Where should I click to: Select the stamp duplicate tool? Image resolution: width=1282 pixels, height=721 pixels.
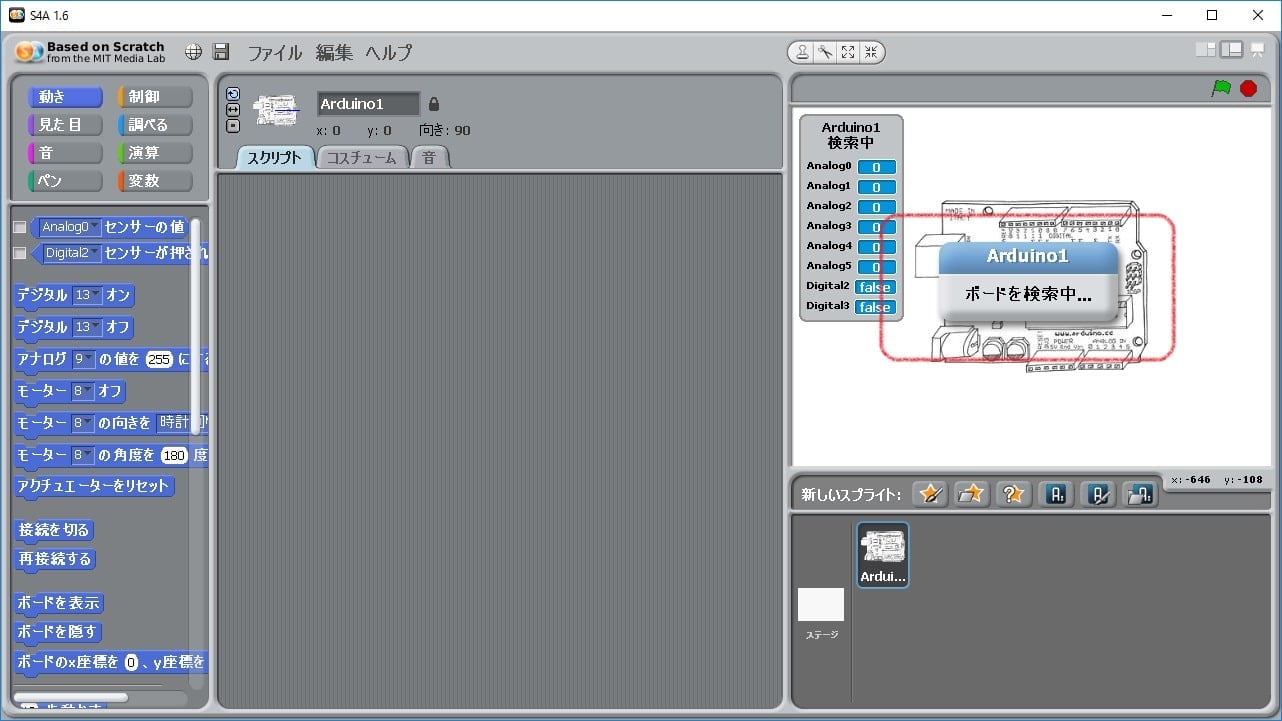coord(802,52)
